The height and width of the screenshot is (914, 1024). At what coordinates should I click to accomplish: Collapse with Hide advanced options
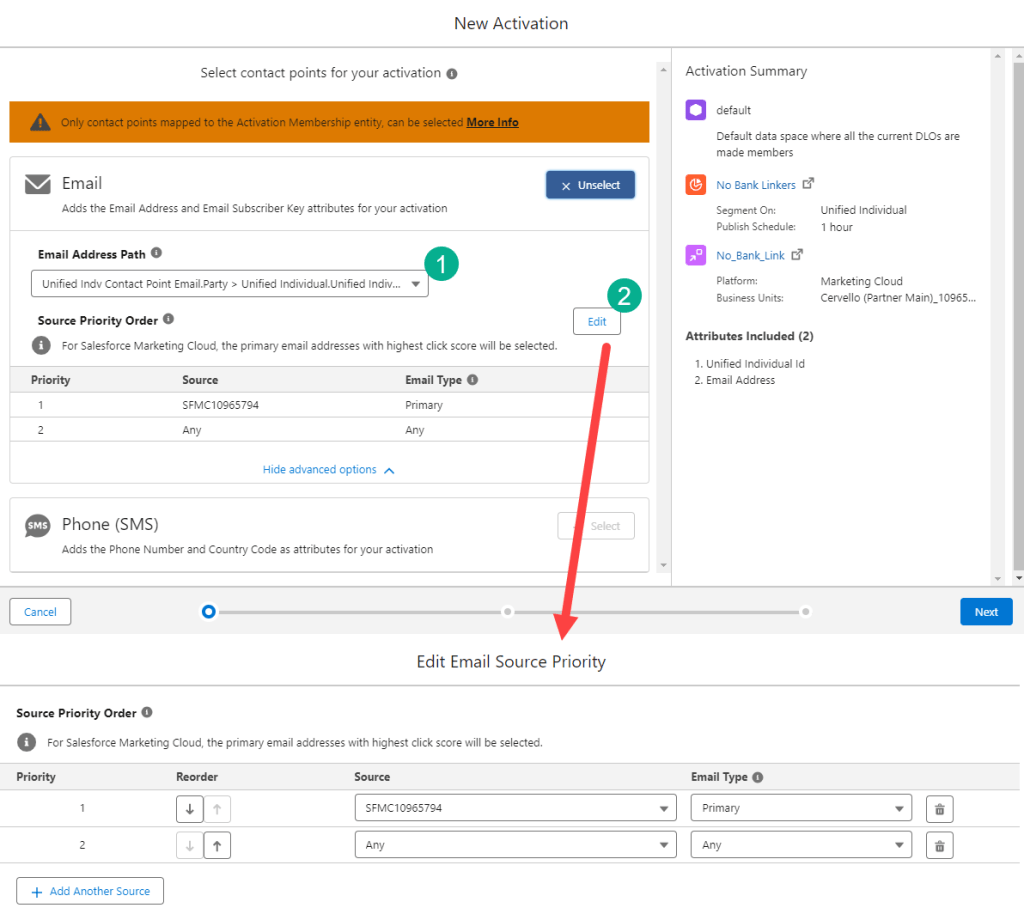coord(328,470)
